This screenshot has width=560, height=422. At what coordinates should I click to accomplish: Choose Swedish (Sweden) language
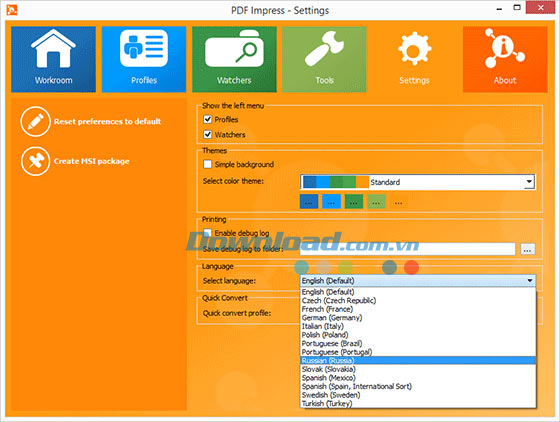[x=418, y=395]
